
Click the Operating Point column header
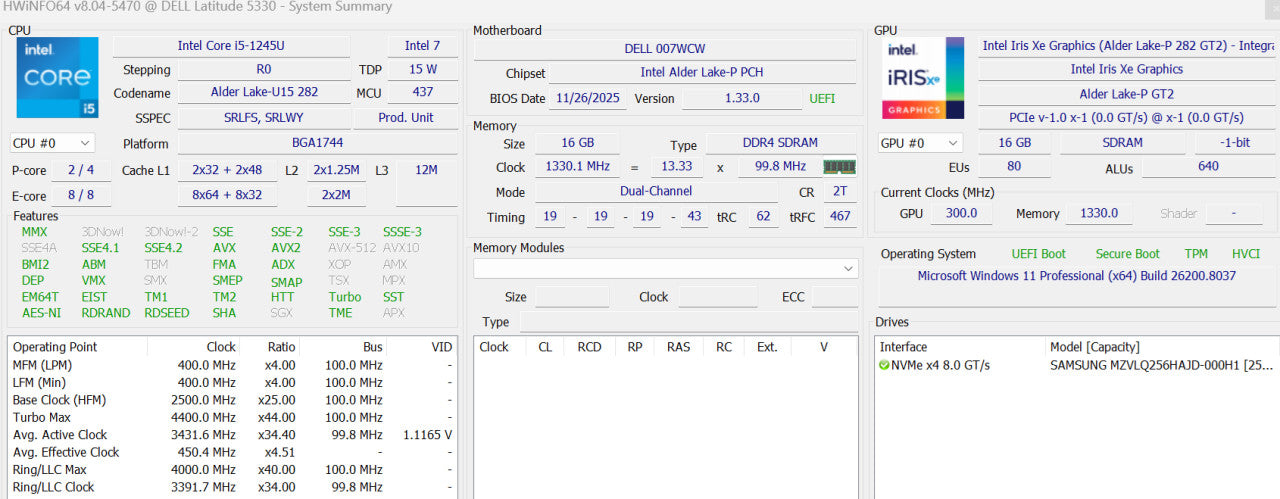pyautogui.click(x=55, y=347)
